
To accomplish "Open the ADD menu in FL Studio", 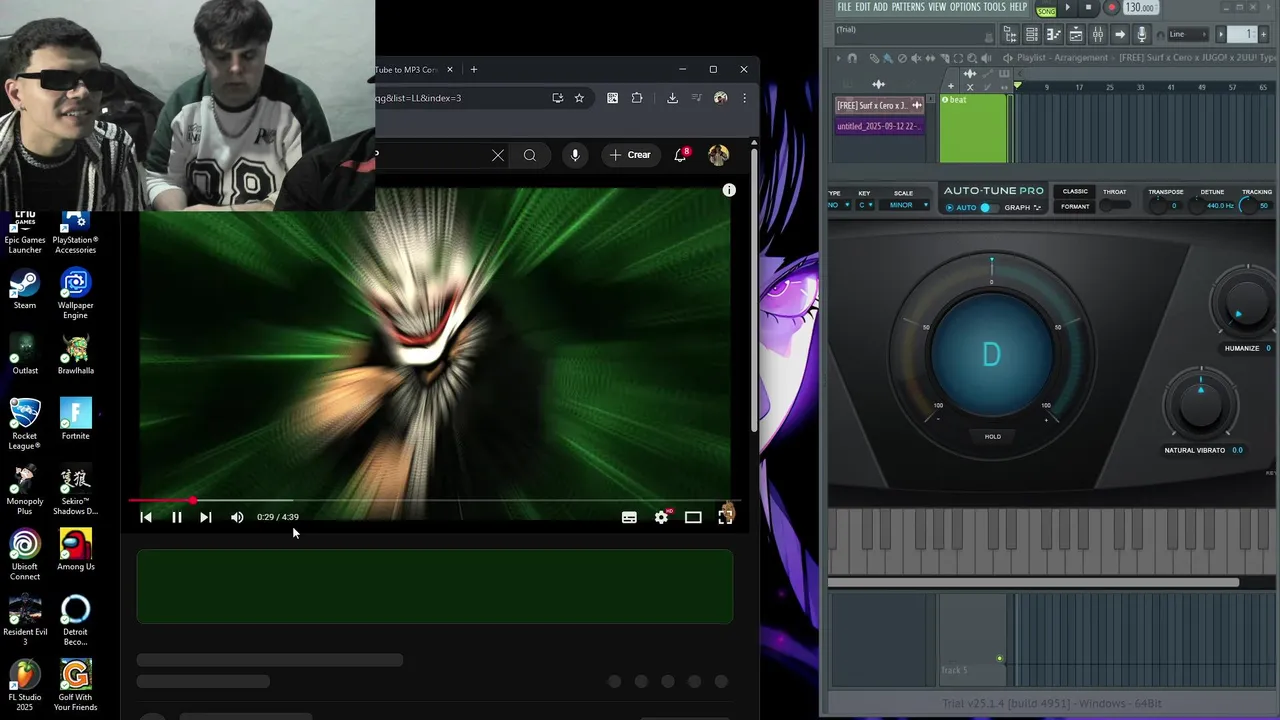I will pos(880,7).
